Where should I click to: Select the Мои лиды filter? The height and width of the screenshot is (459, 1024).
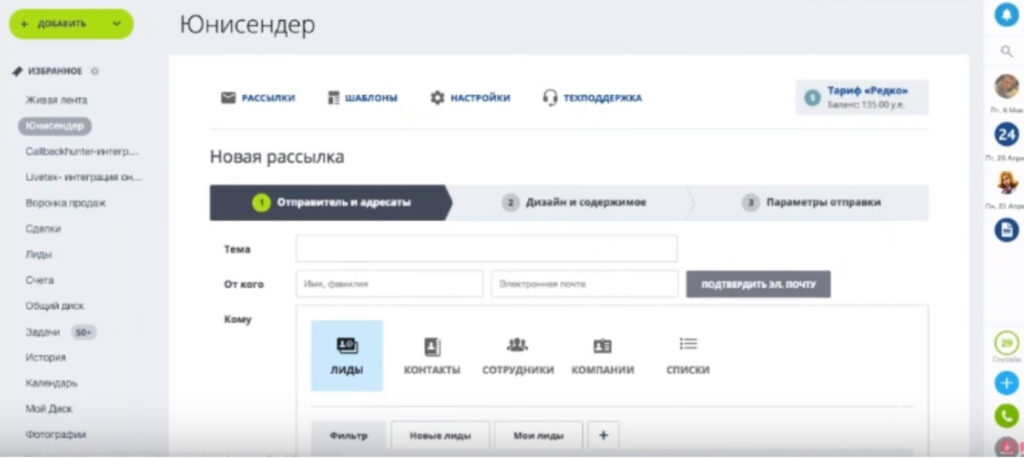[539, 435]
